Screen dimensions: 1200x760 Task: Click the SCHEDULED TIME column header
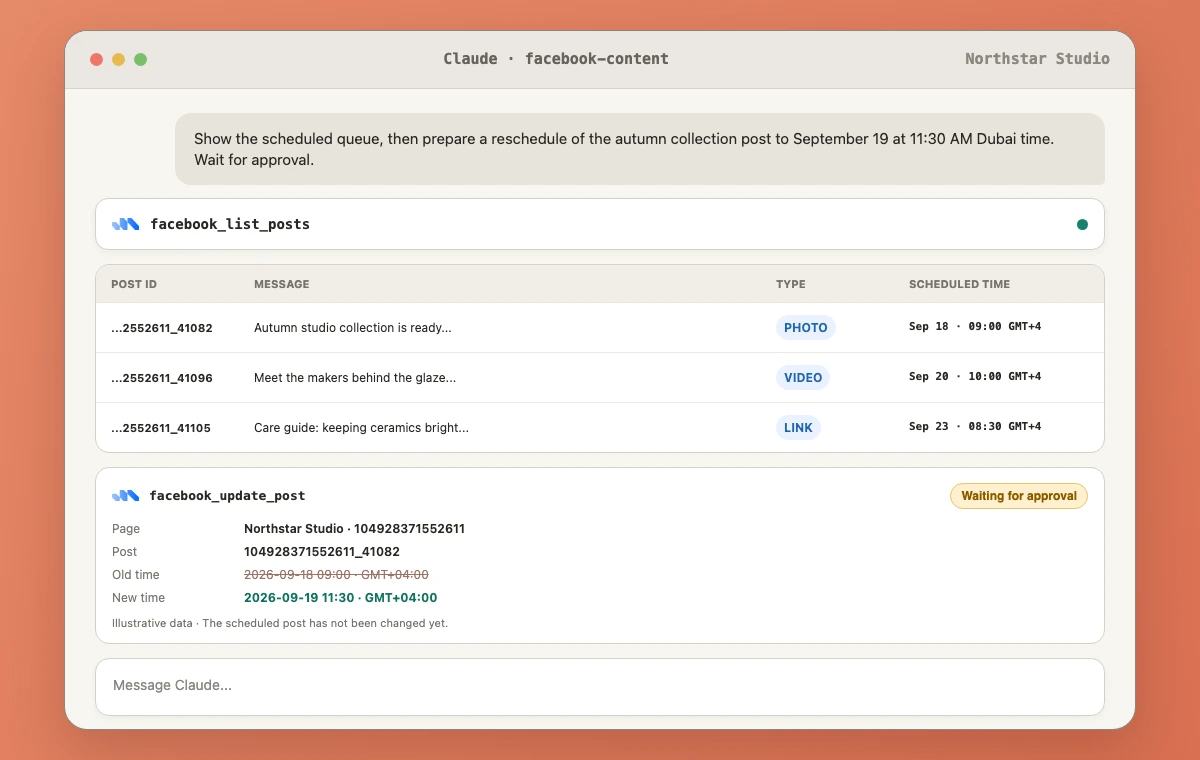tap(959, 284)
